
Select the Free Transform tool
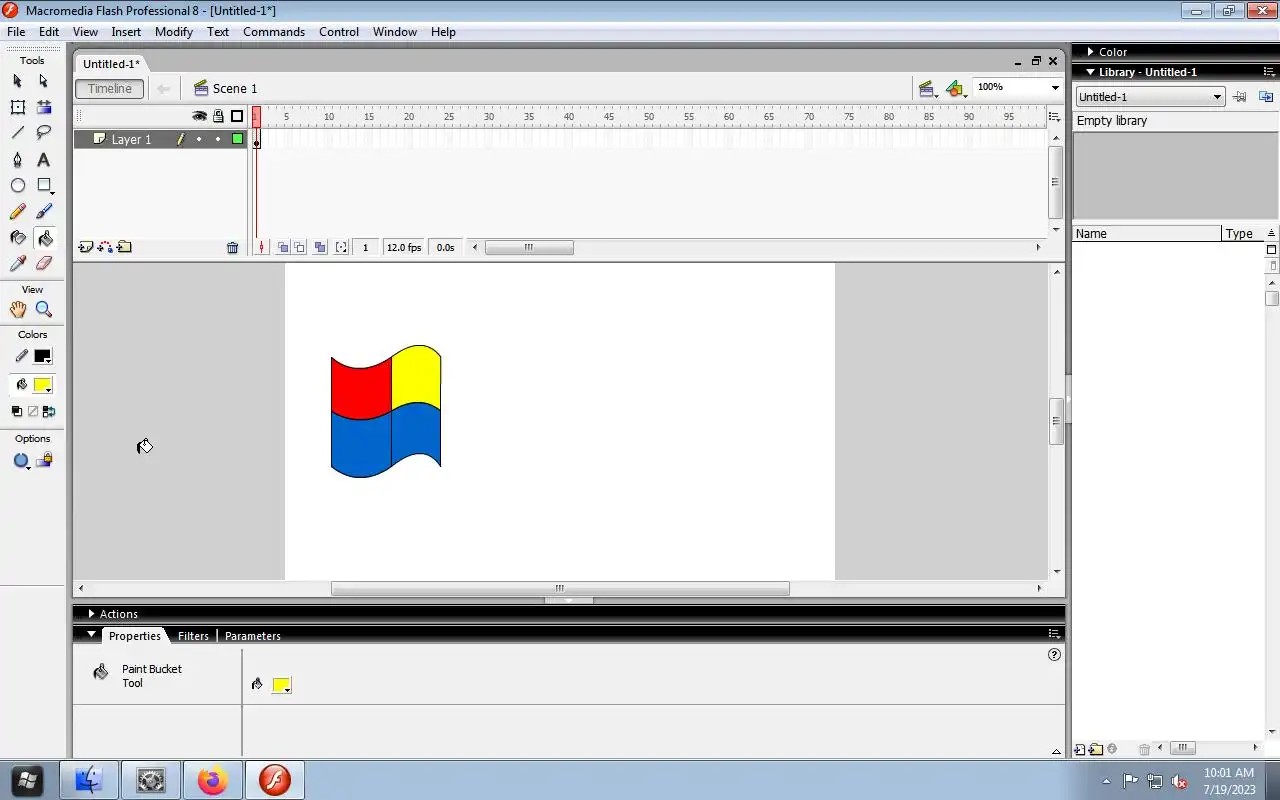pyautogui.click(x=17, y=107)
